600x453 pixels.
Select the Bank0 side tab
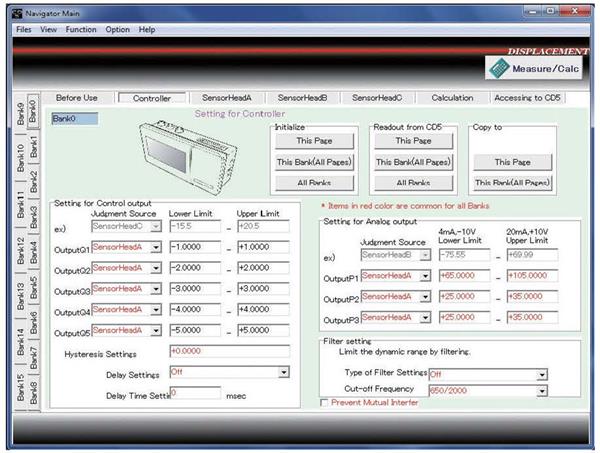click(x=33, y=111)
